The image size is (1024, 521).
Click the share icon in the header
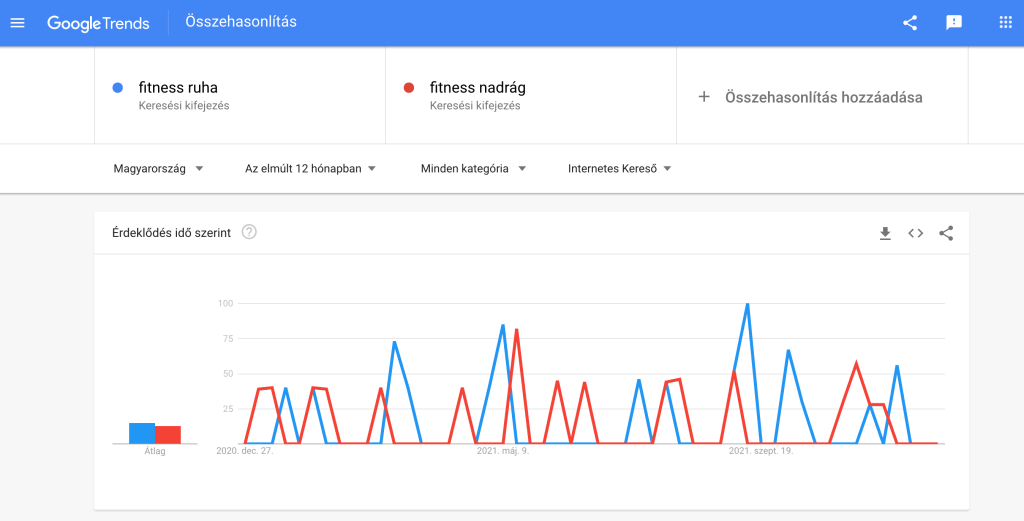coord(910,23)
